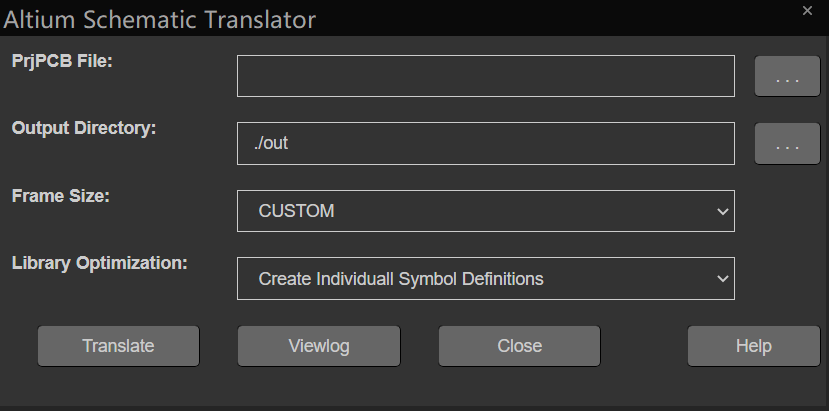
Task: Click the PrjPCB File text field
Action: click(x=486, y=76)
